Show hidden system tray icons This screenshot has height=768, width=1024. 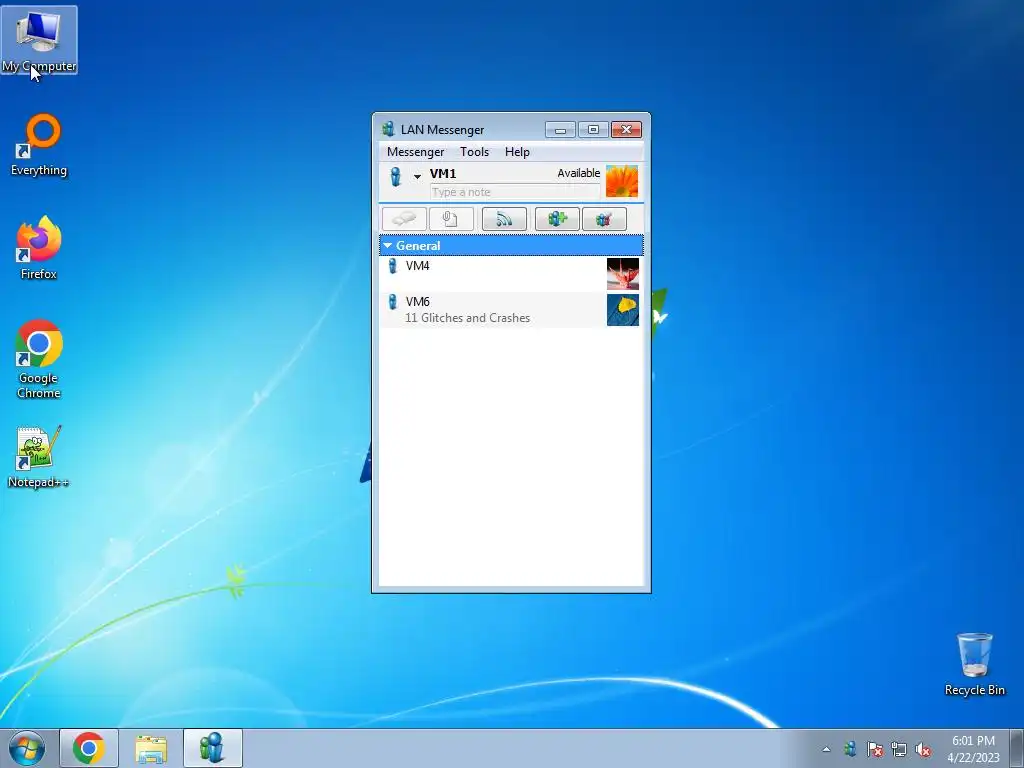point(826,749)
